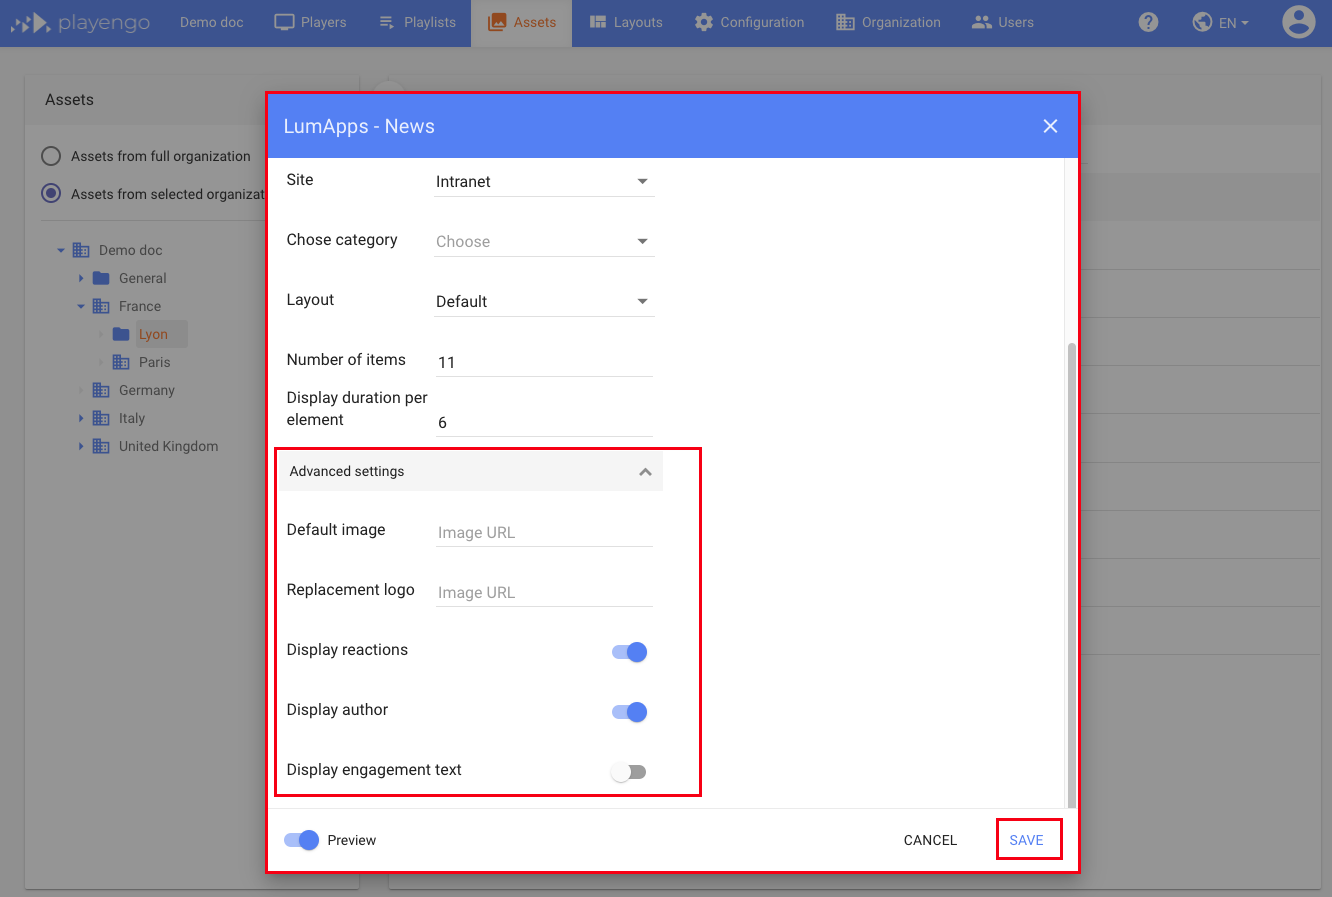The height and width of the screenshot is (897, 1332).
Task: Open the Layout dropdown showing Default
Action: click(x=544, y=301)
